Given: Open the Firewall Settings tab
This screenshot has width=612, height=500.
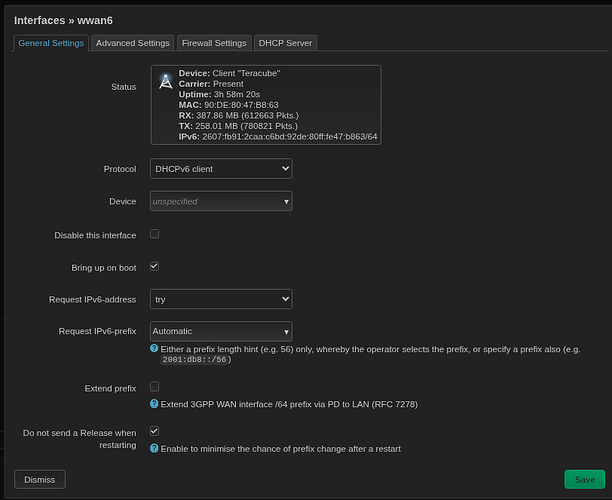Looking at the screenshot, I should pos(214,43).
